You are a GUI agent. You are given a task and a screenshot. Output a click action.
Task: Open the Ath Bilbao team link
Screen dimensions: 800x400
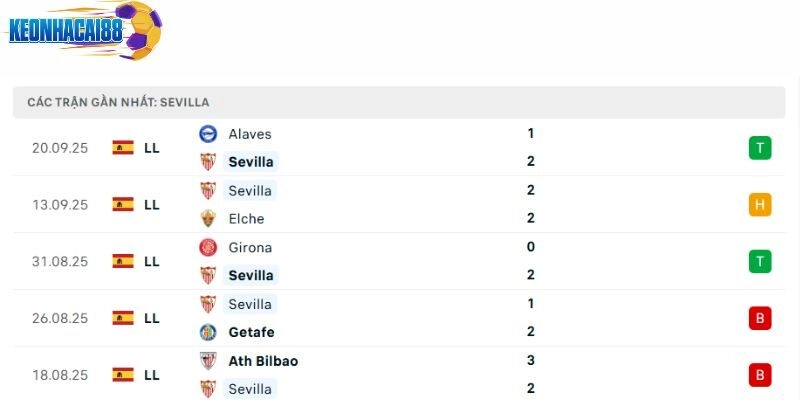[x=262, y=361]
